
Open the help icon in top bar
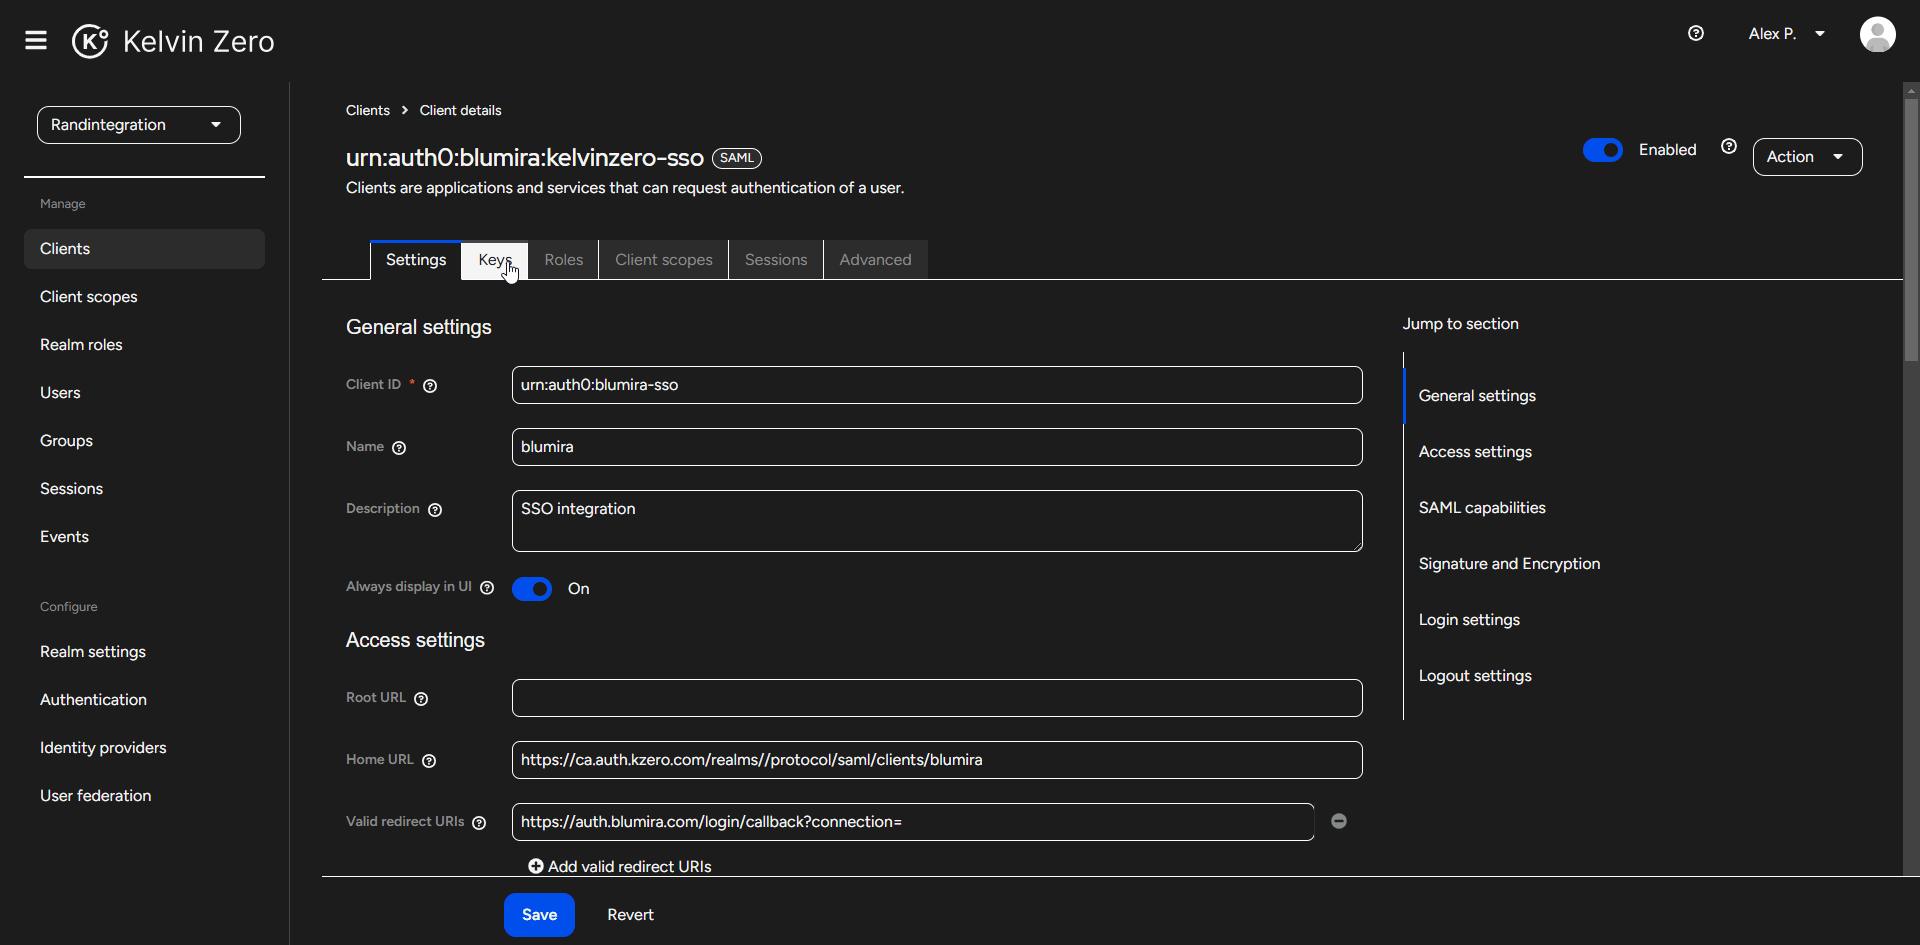pos(1695,34)
